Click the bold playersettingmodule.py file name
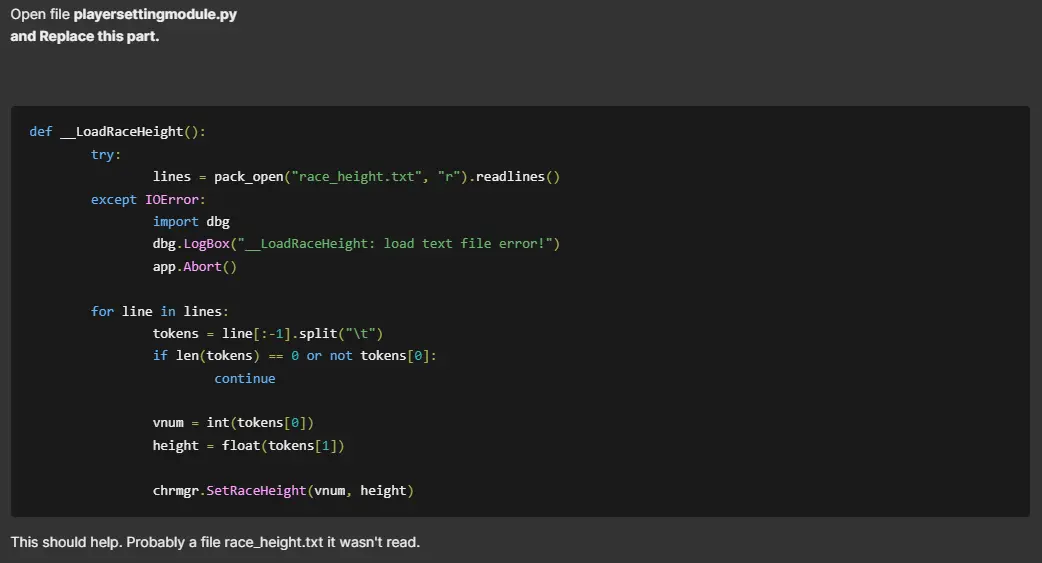This screenshot has width=1042, height=563. (x=155, y=15)
